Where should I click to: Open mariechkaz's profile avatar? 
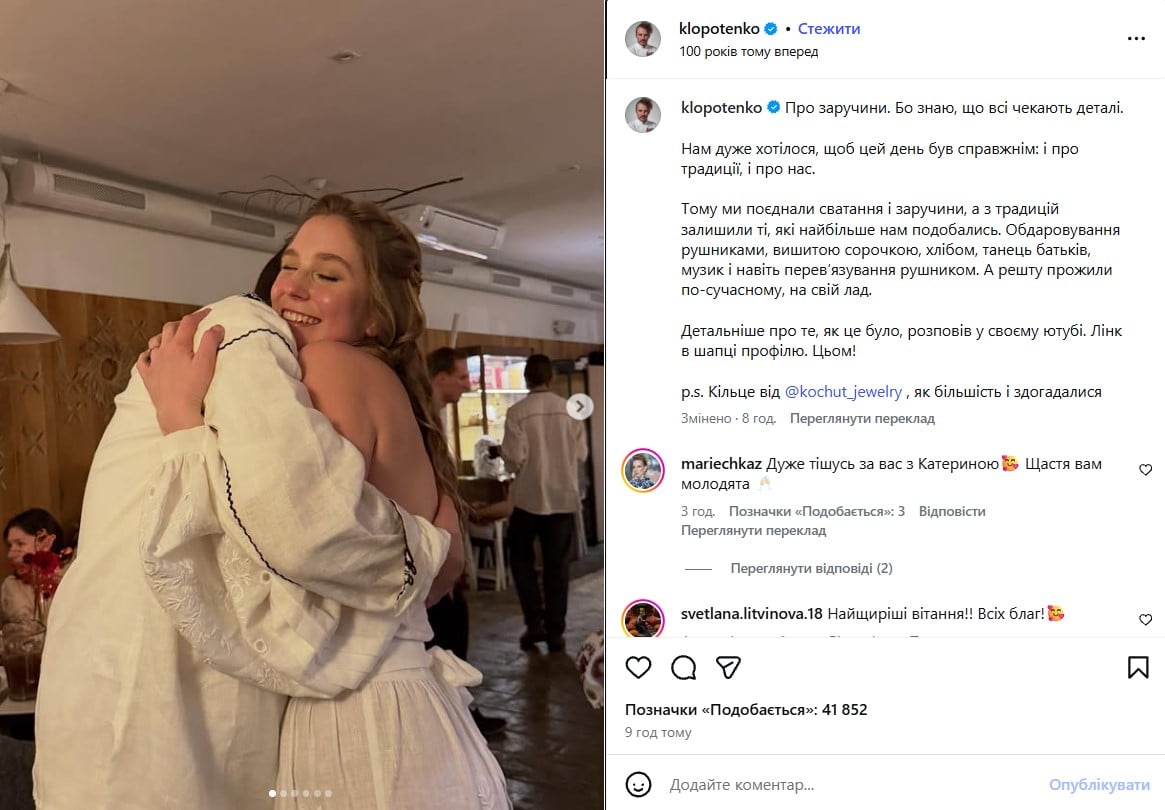pos(643,470)
